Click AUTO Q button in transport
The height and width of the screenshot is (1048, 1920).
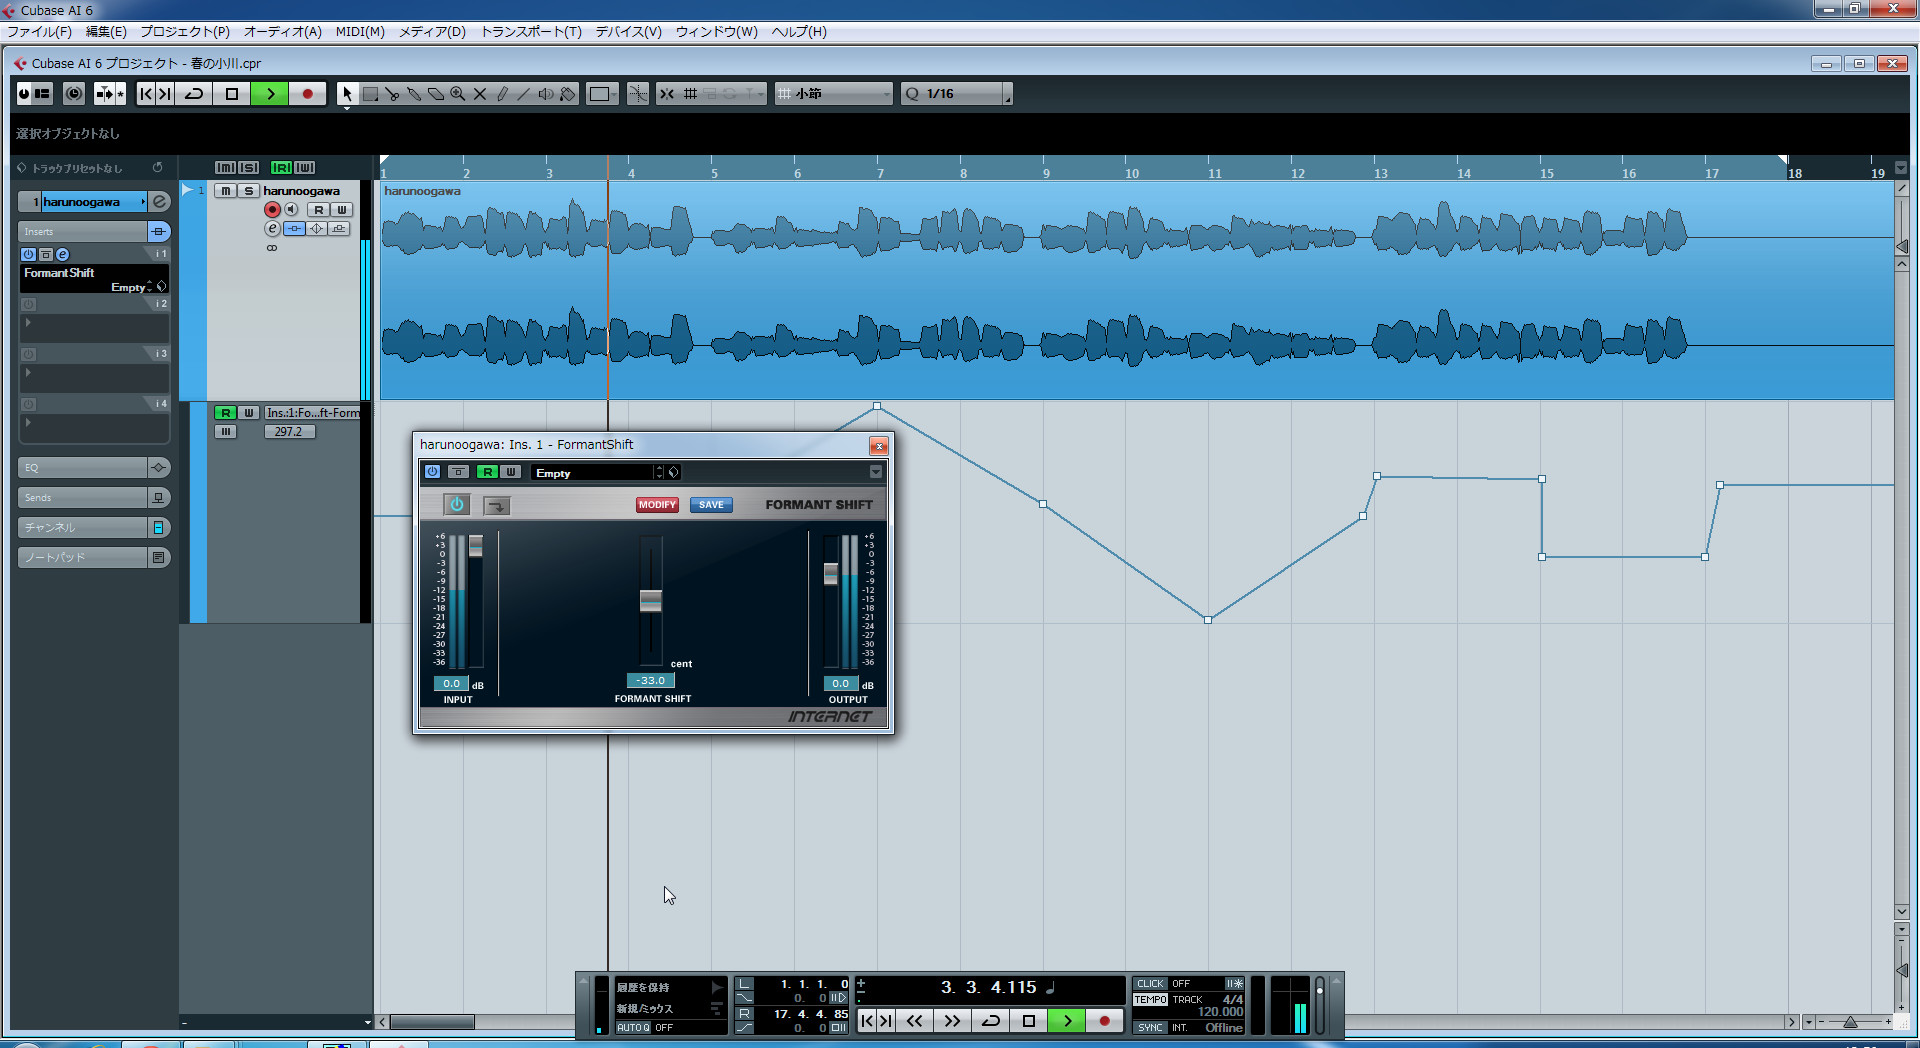click(x=633, y=1028)
